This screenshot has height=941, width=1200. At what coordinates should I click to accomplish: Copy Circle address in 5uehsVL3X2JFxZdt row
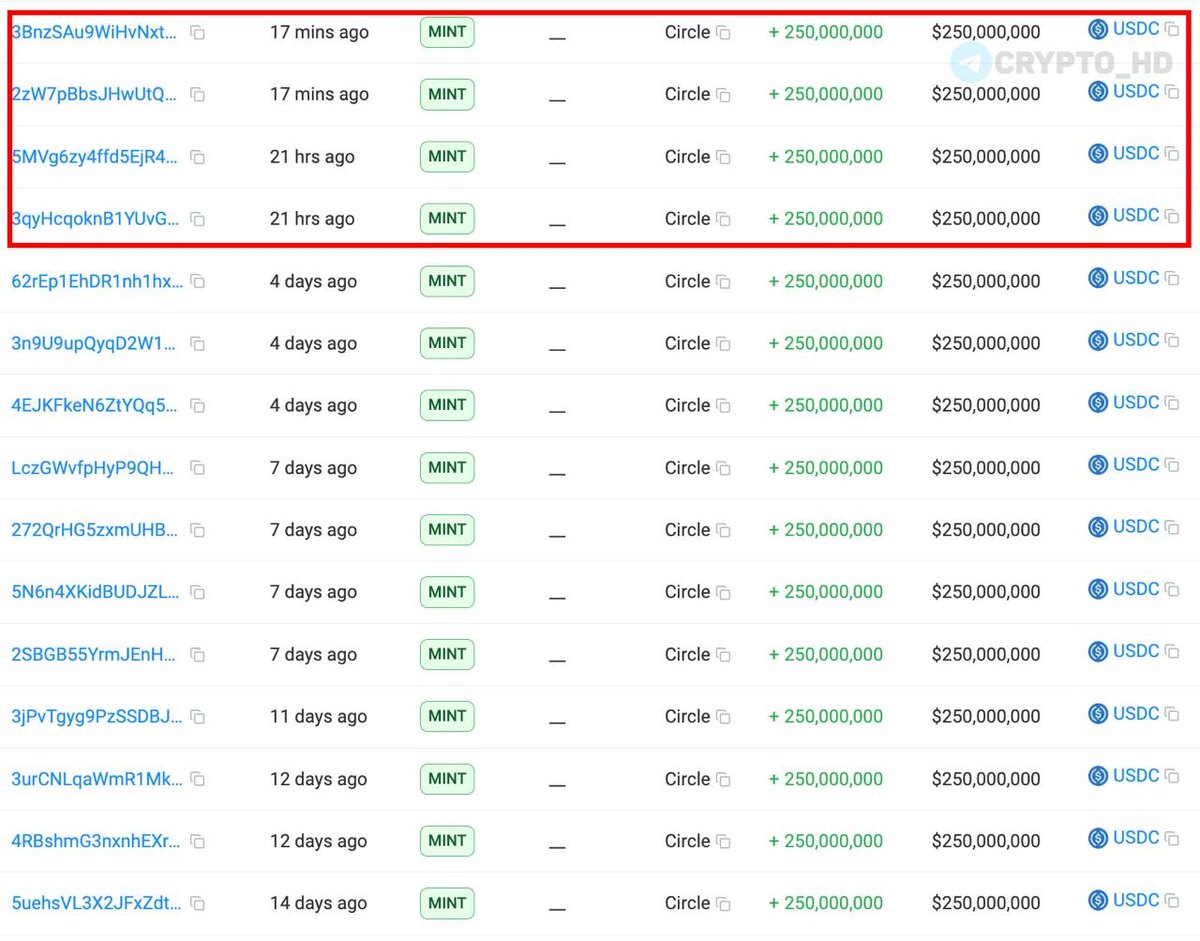point(723,903)
